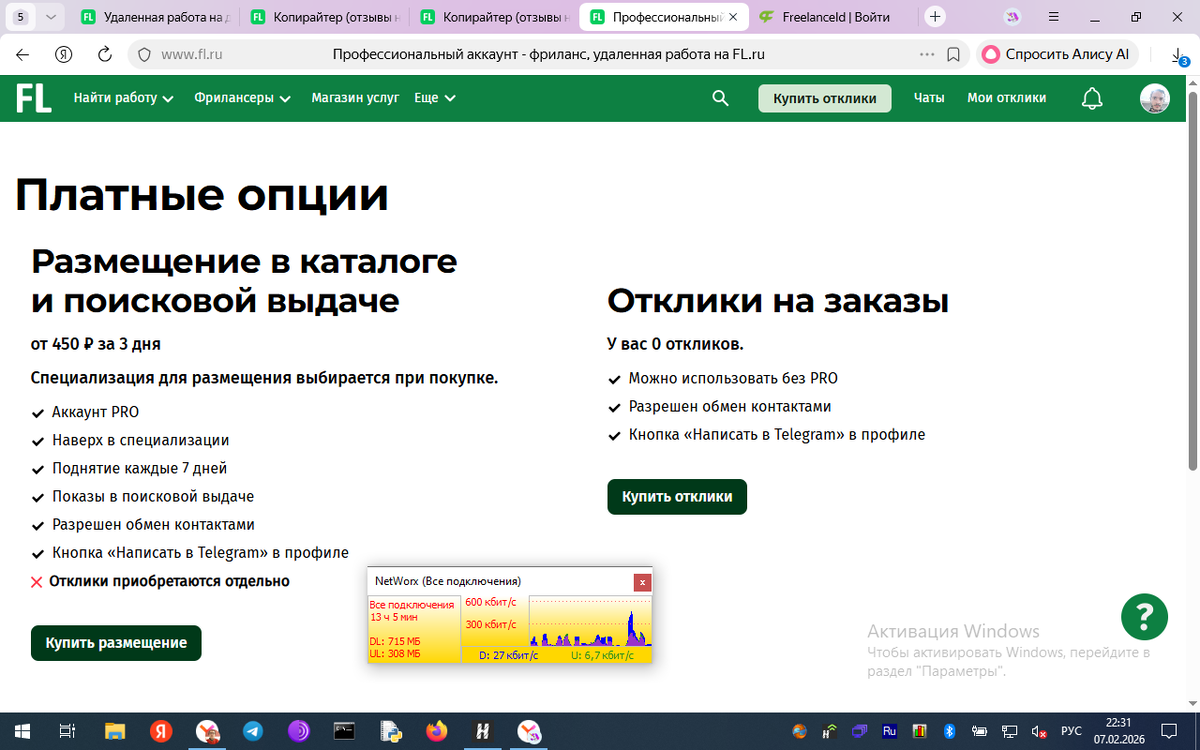Click the site protection shield icon
The height and width of the screenshot is (750, 1200).
coord(143,54)
